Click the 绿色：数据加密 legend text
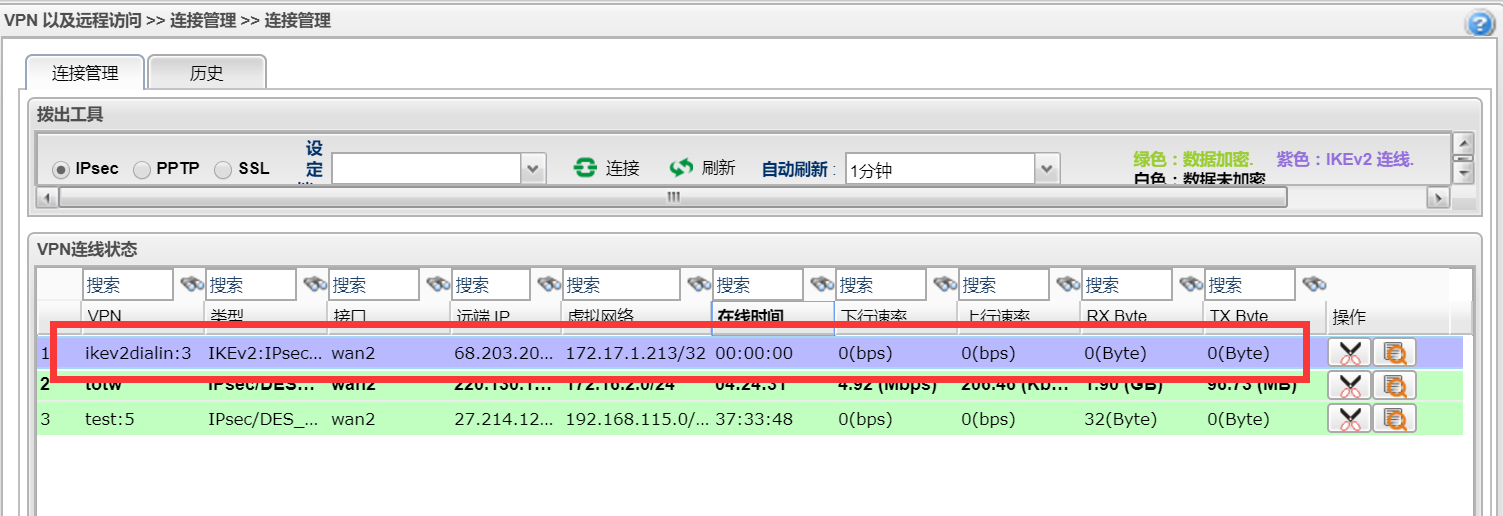Viewport: 1503px width, 516px height. point(1193,159)
